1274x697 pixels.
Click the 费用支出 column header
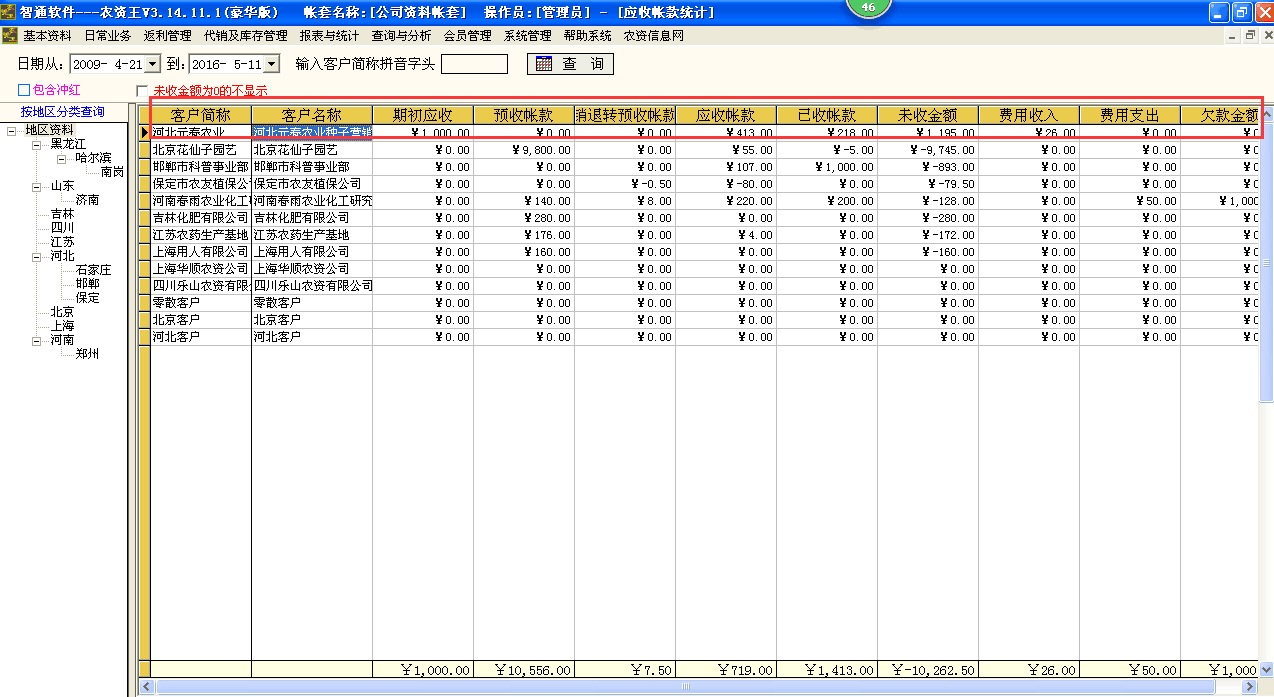pyautogui.click(x=1130, y=115)
